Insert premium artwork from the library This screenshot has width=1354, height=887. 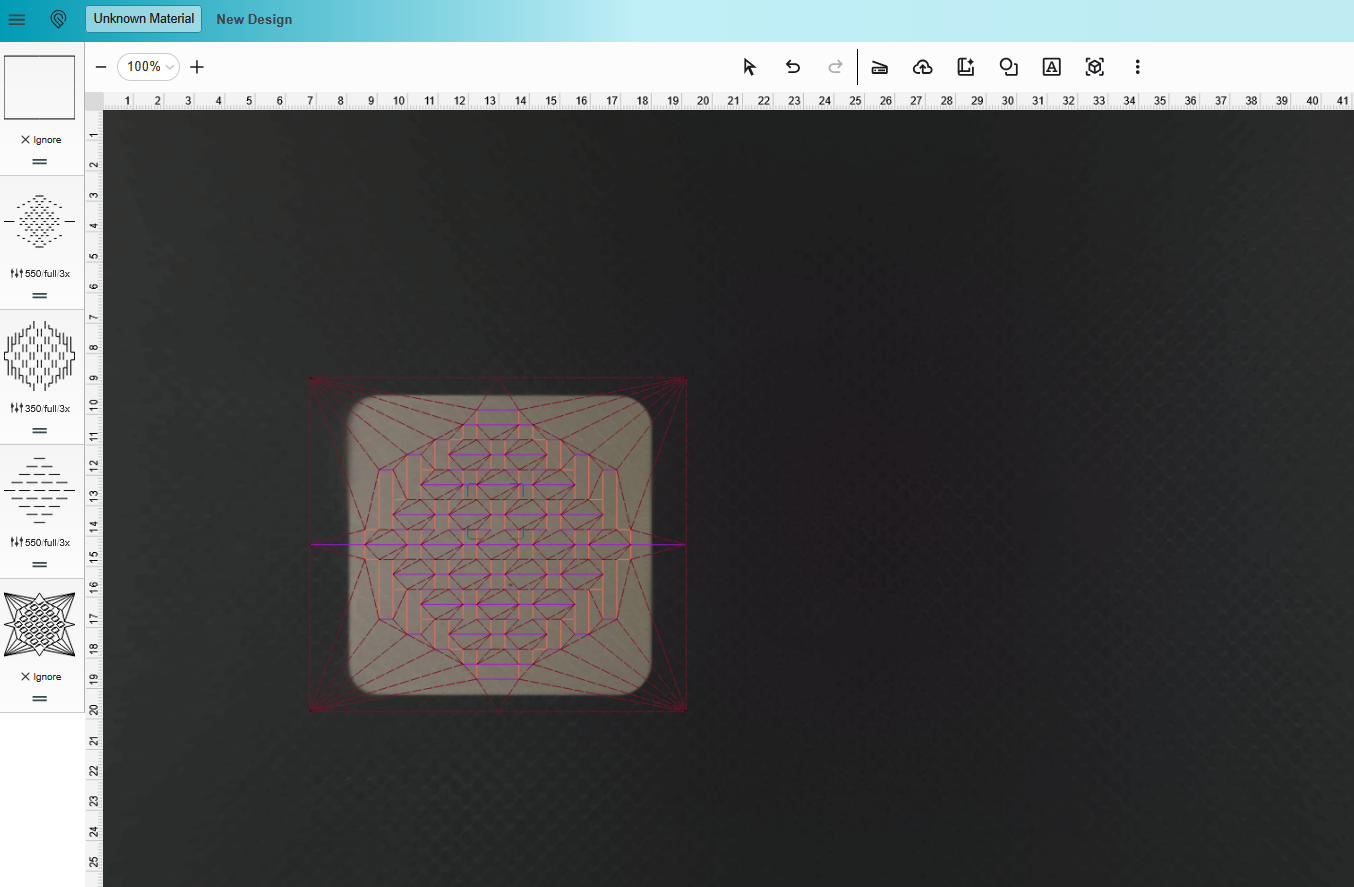(x=965, y=67)
